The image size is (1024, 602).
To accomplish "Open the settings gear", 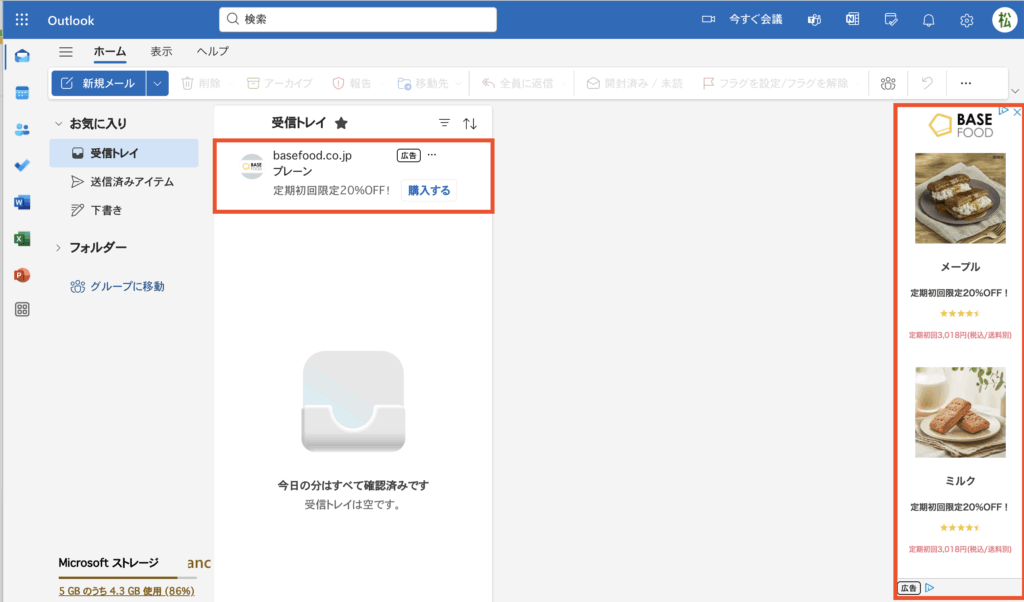I will tap(967, 20).
